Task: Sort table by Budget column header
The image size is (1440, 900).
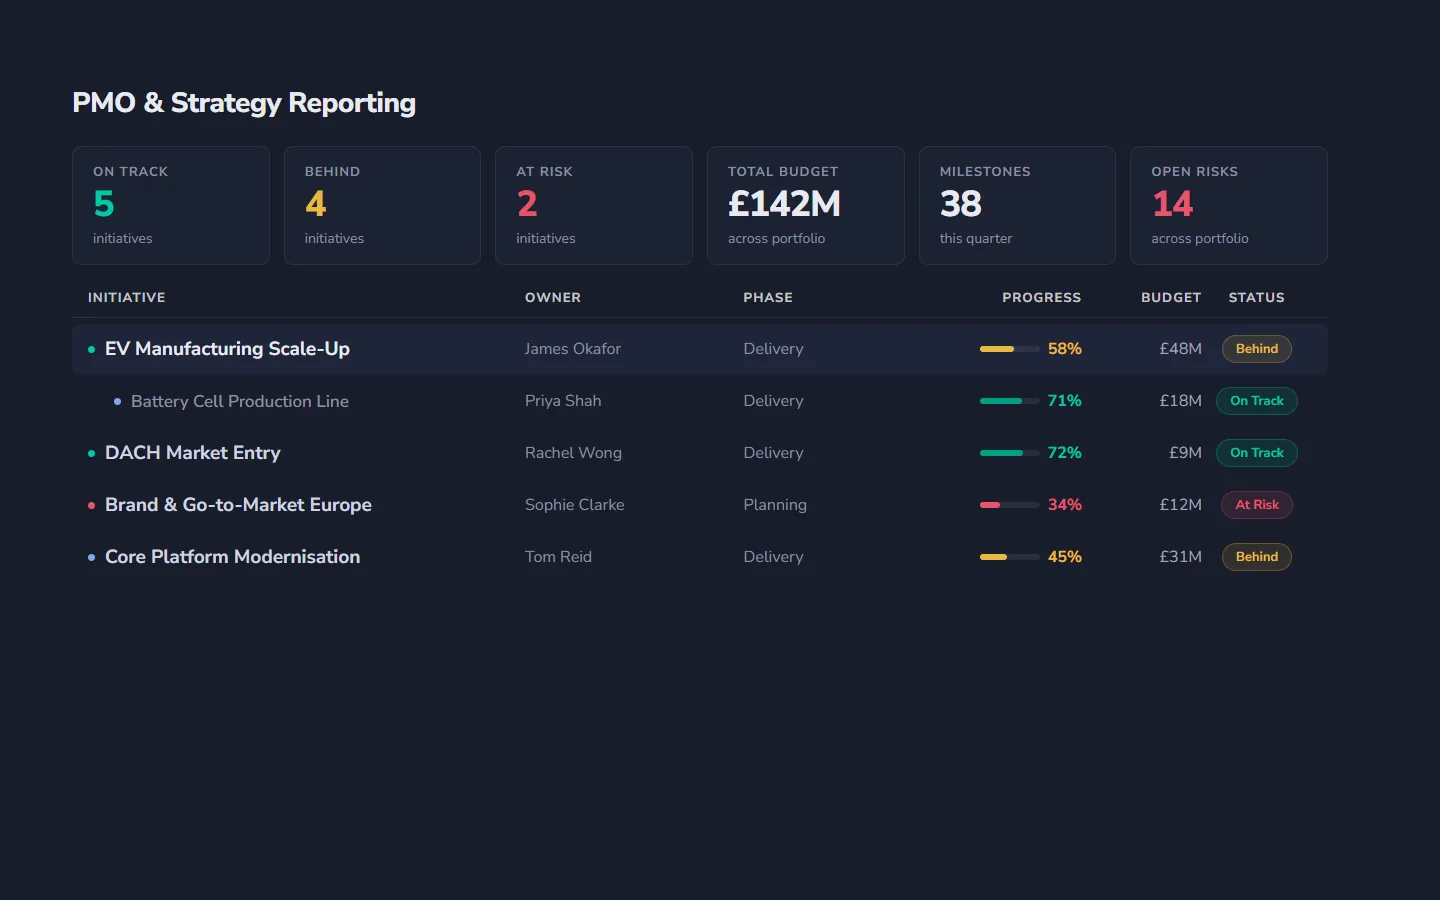Action: [1170, 298]
